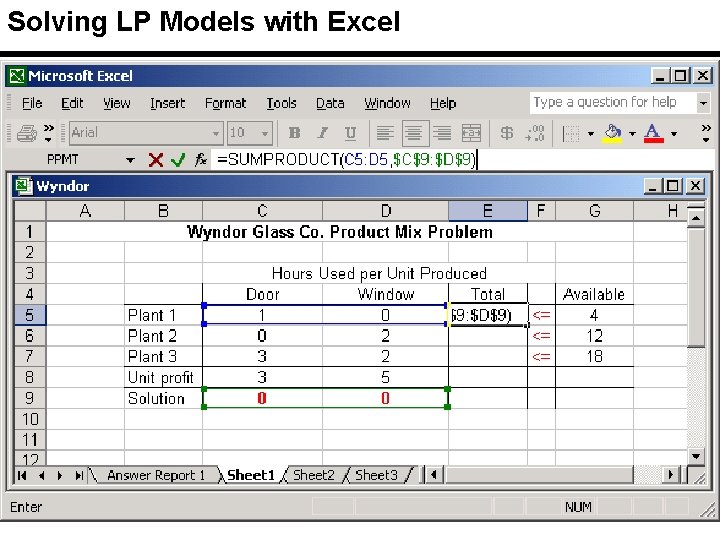Image resolution: width=720 pixels, height=540 pixels.
Task: Select Center alignment button
Action: click(415, 133)
